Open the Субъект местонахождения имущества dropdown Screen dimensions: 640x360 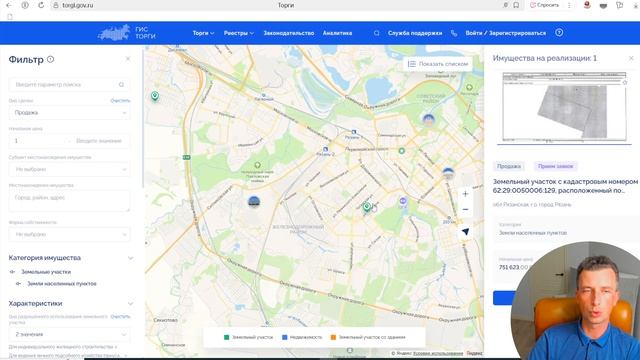pyautogui.click(x=69, y=169)
